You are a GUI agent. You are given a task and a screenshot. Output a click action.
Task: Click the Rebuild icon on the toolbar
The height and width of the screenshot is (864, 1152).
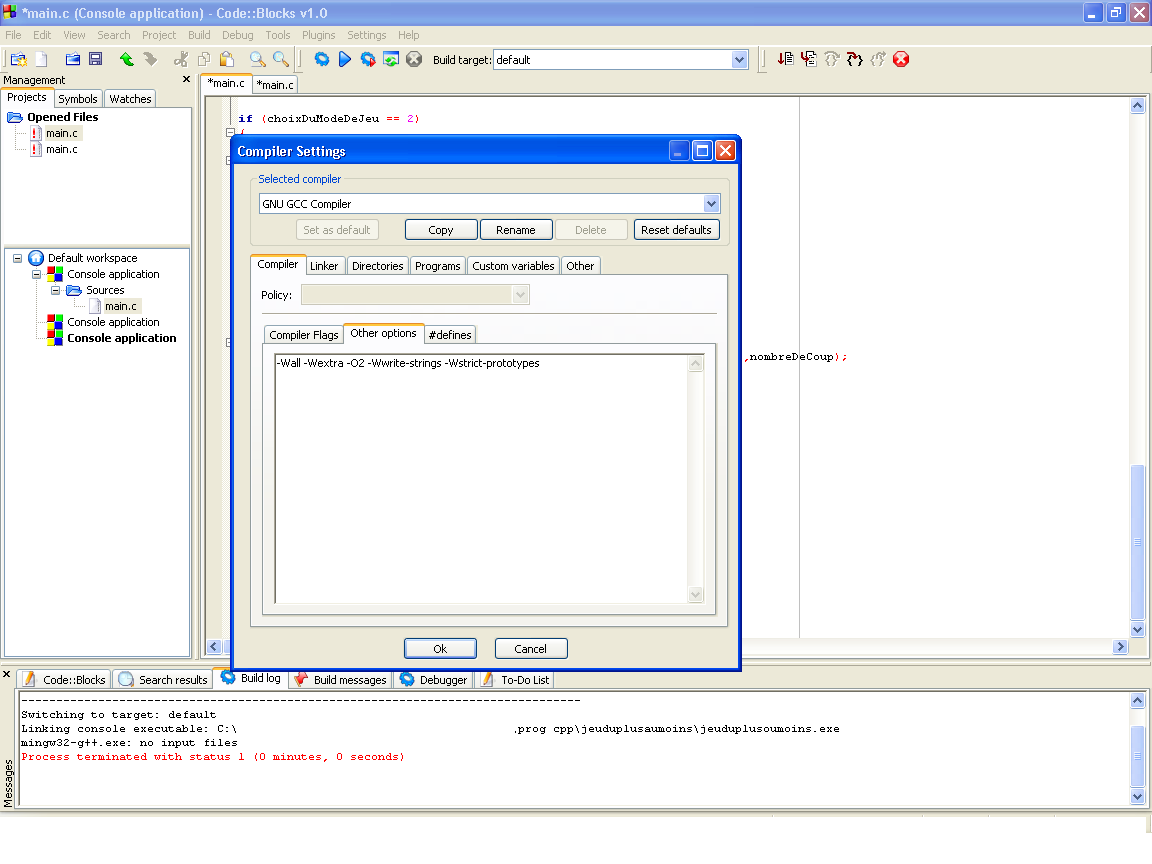[392, 59]
